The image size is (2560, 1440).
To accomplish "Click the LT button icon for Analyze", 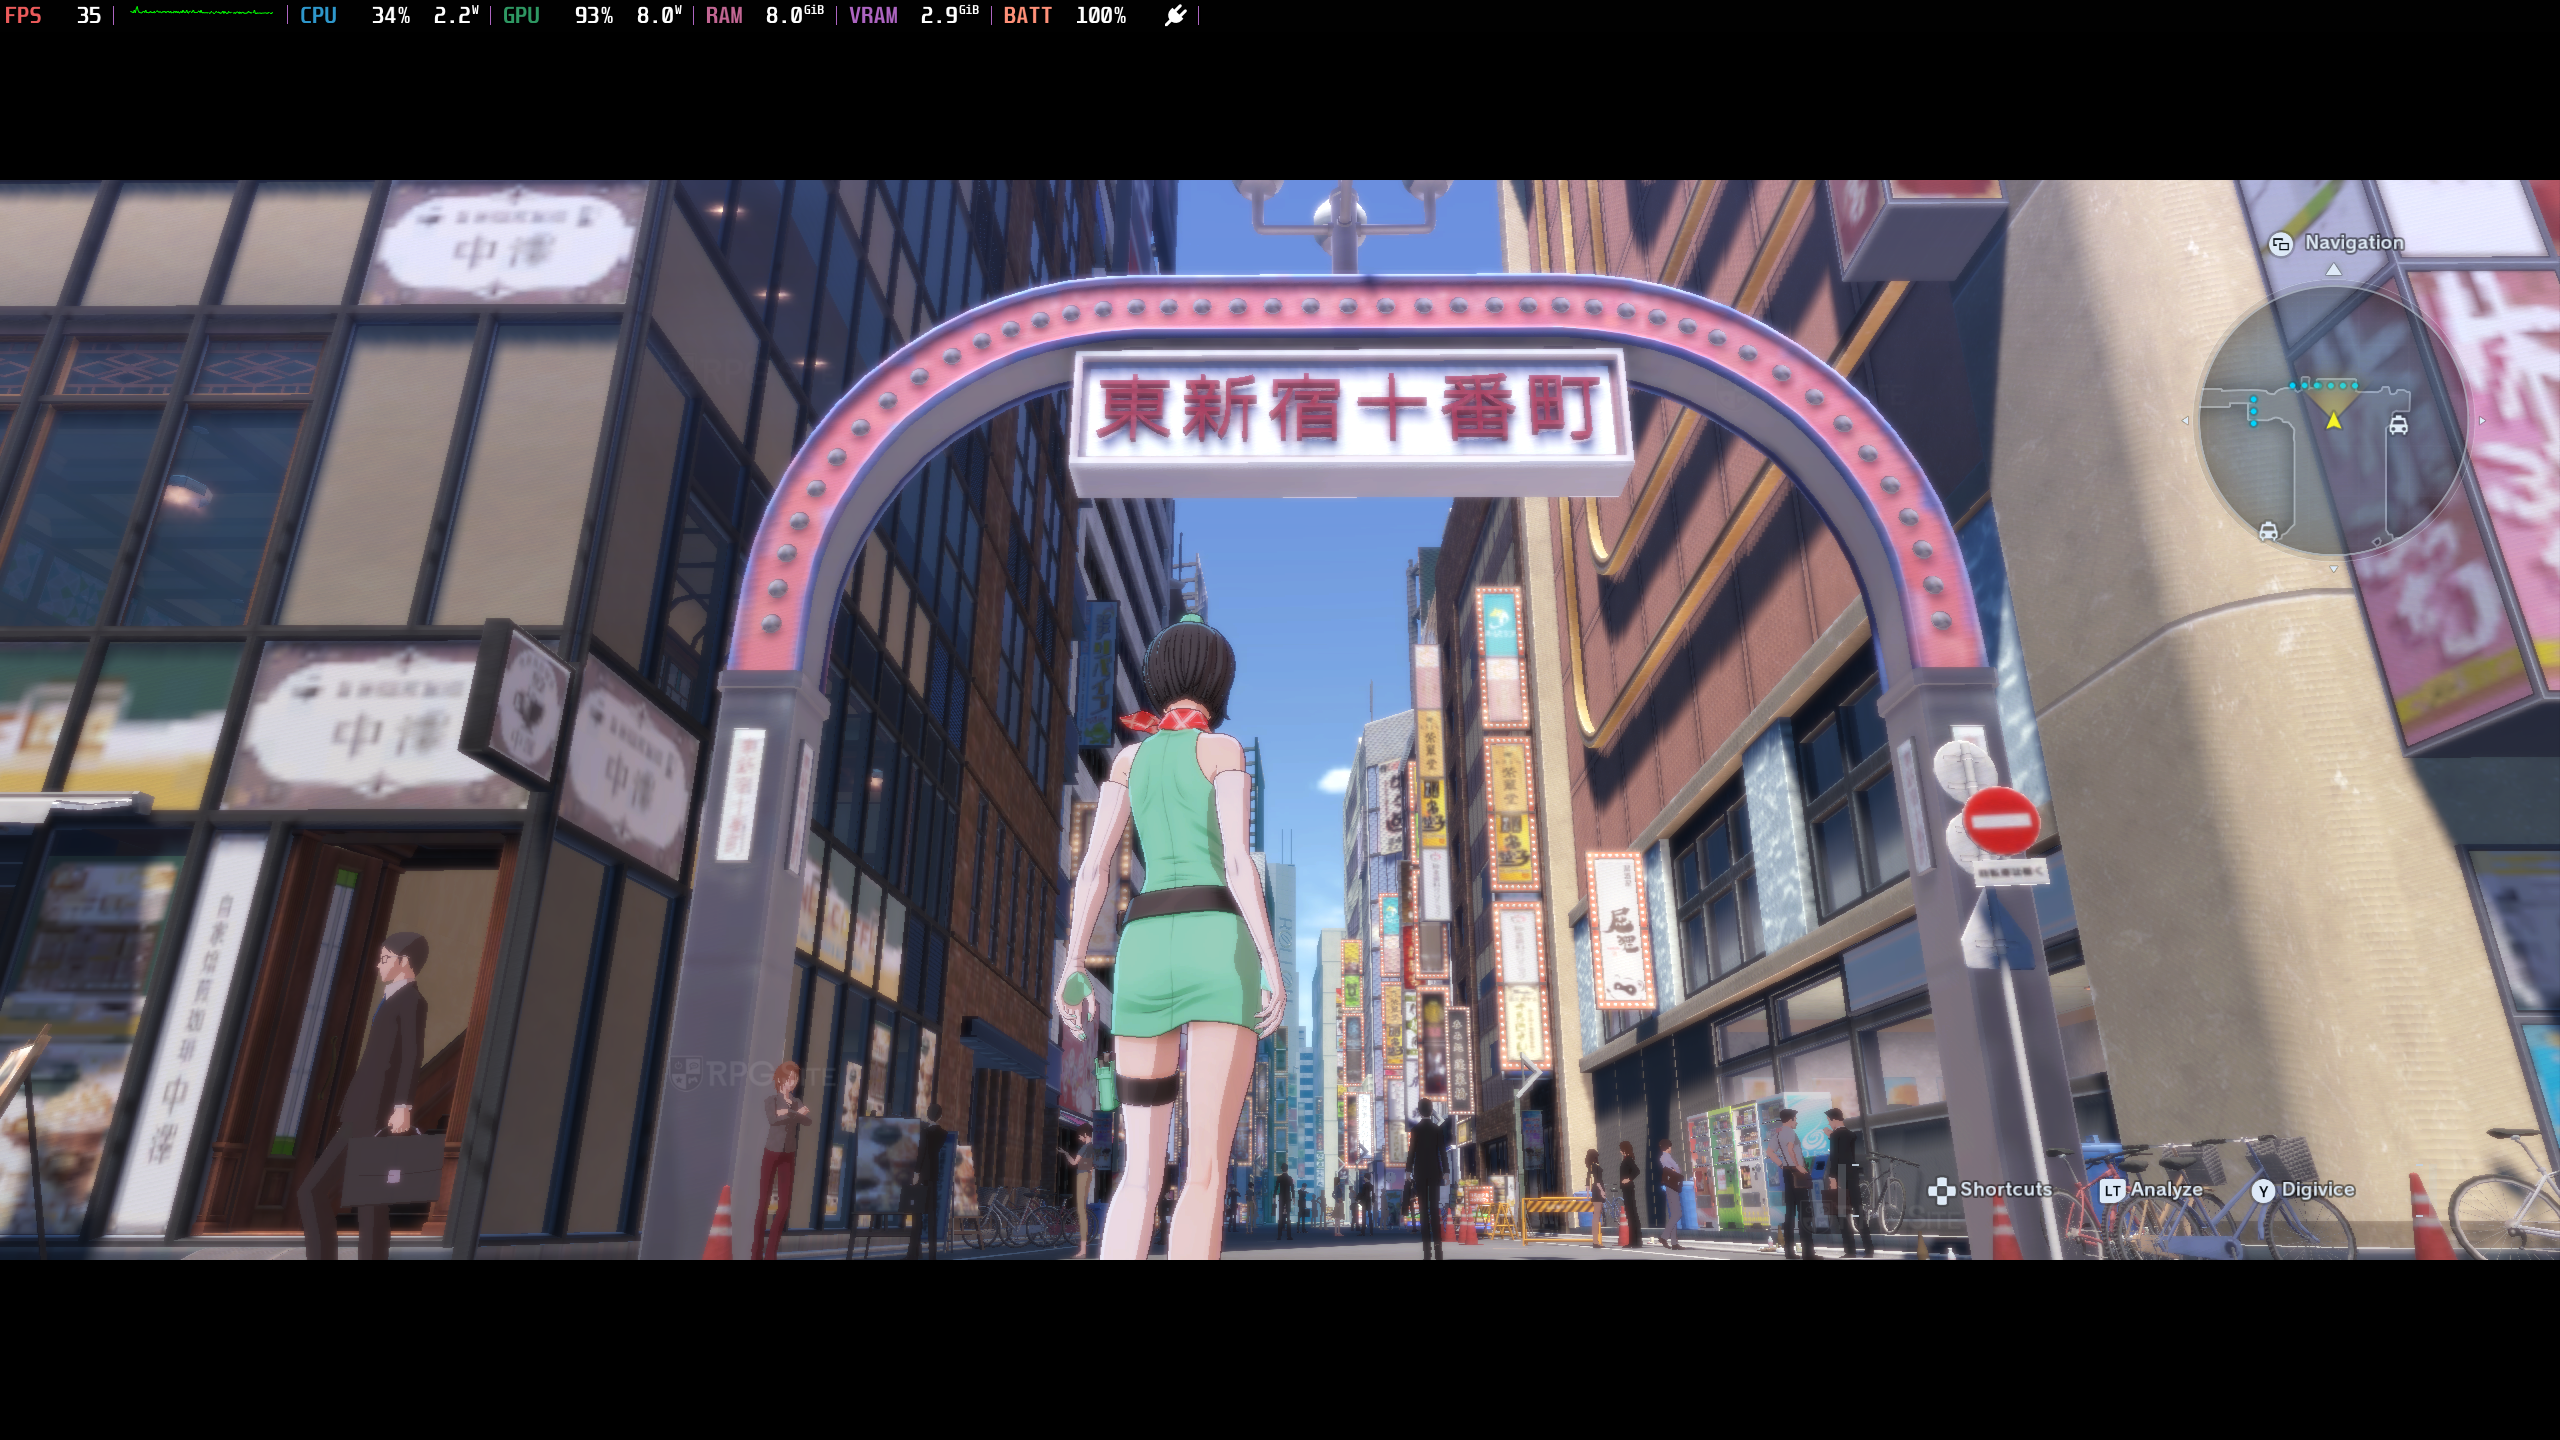I will [2111, 1190].
